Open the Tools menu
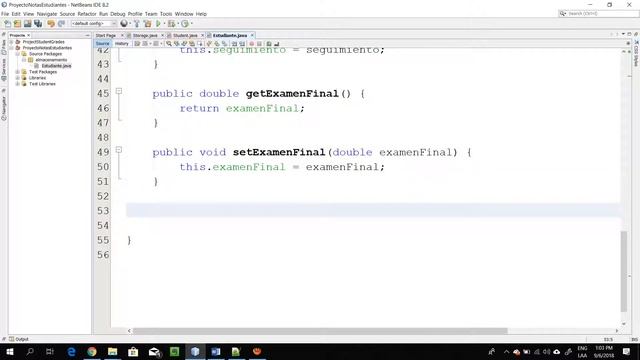Screen dimensions: 640x360 [x=166, y=14]
